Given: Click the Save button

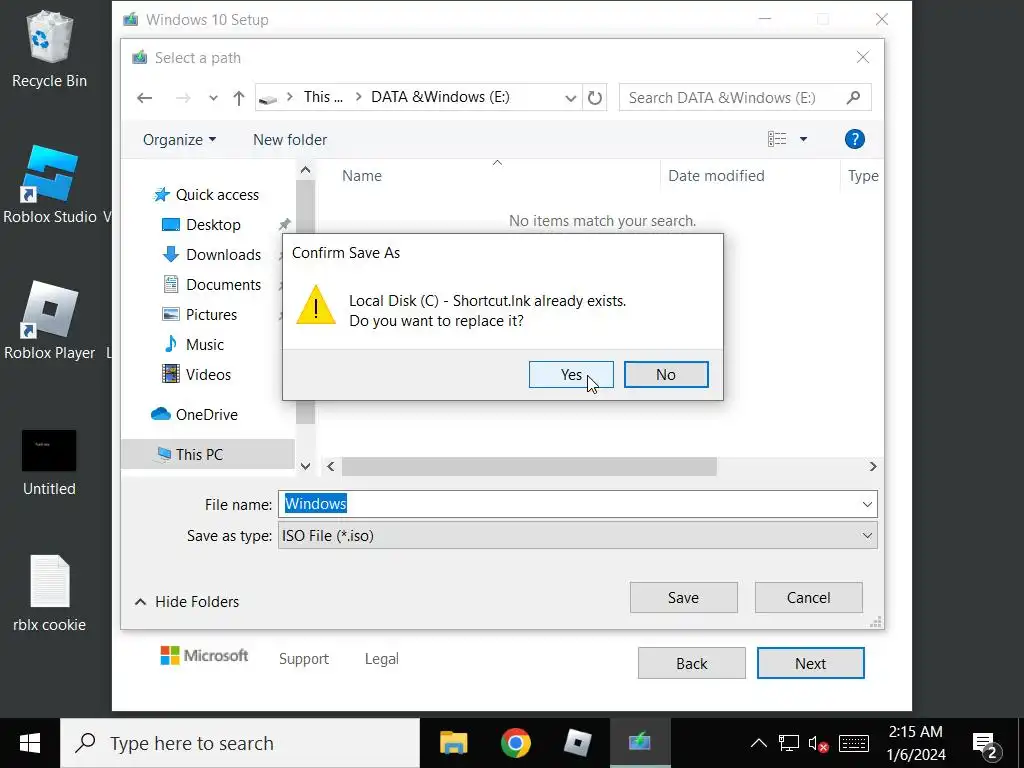Looking at the screenshot, I should click(683, 598).
